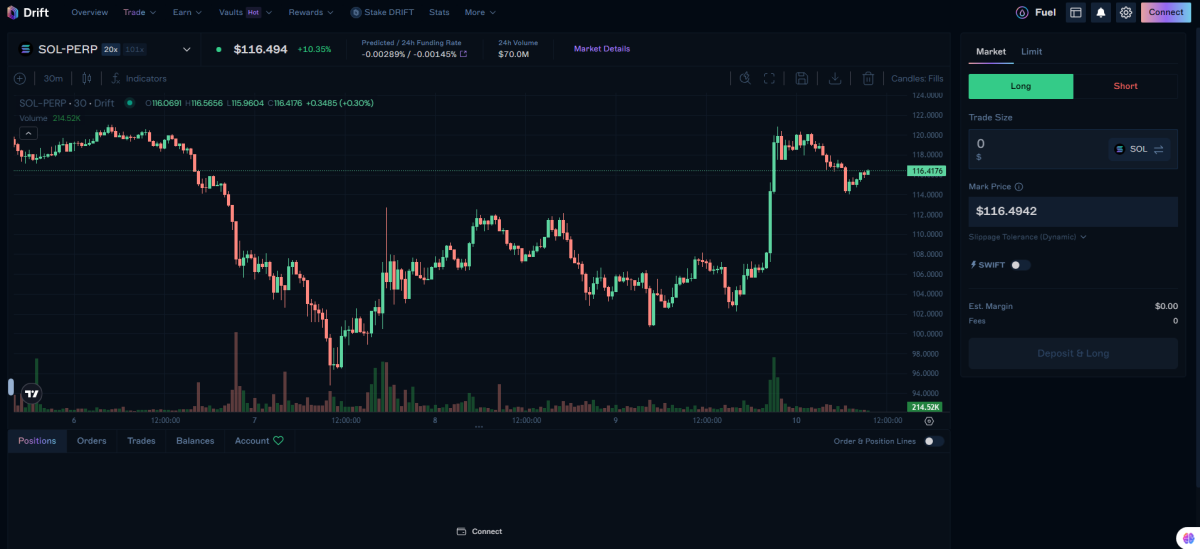
Task: Open Candles: Fills dropdown
Action: click(x=917, y=78)
